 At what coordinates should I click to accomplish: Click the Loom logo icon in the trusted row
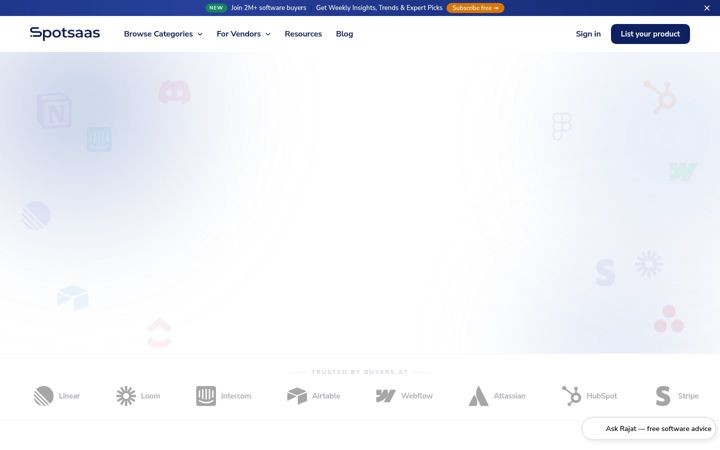(x=126, y=396)
